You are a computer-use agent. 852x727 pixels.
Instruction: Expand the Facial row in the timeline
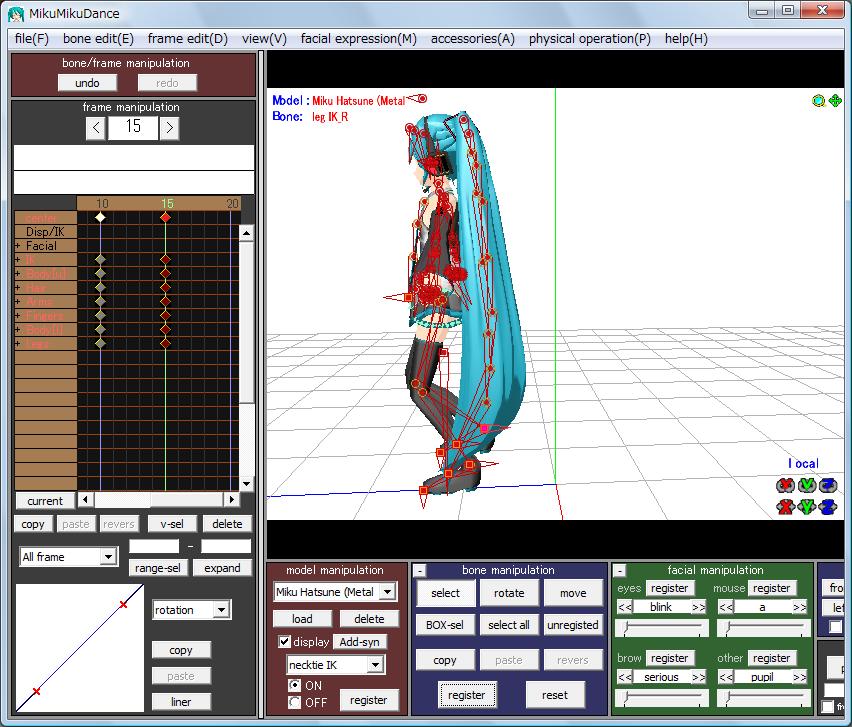(18, 246)
